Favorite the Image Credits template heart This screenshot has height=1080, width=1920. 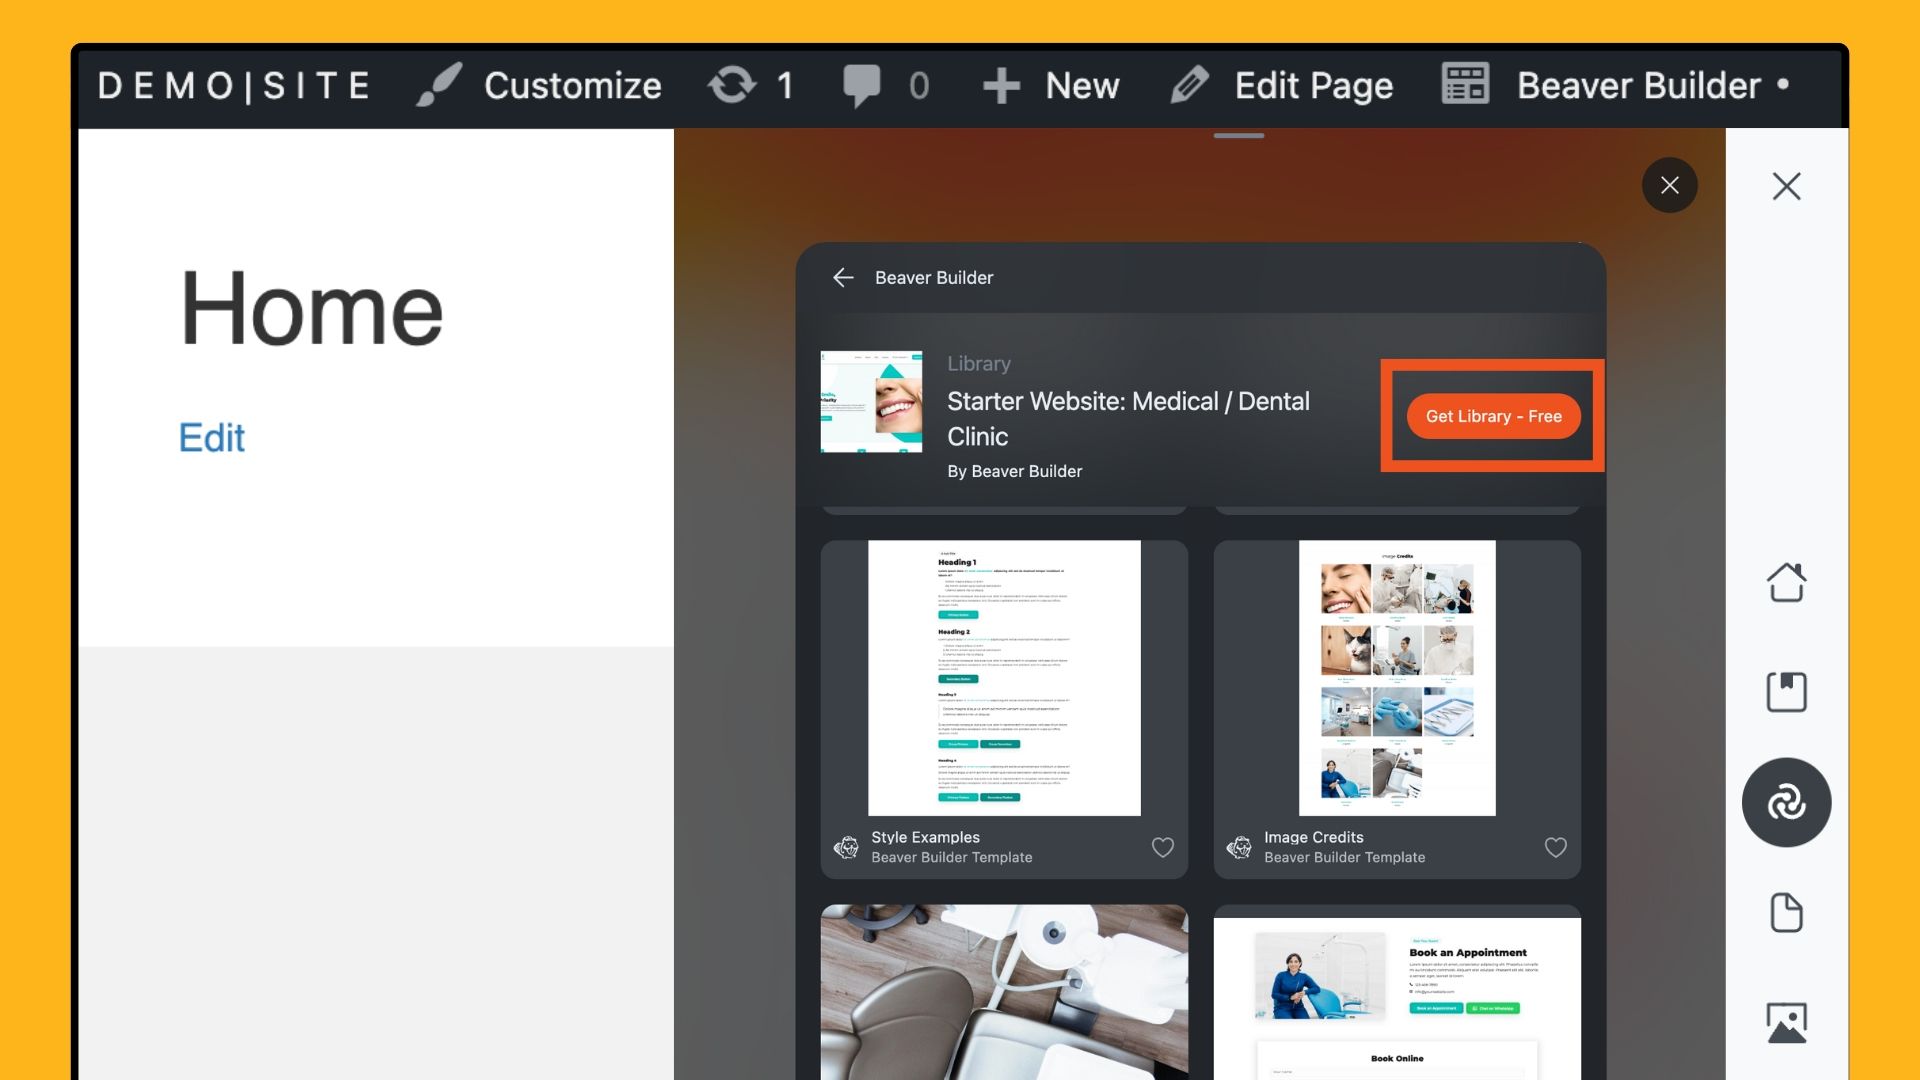[x=1555, y=847]
